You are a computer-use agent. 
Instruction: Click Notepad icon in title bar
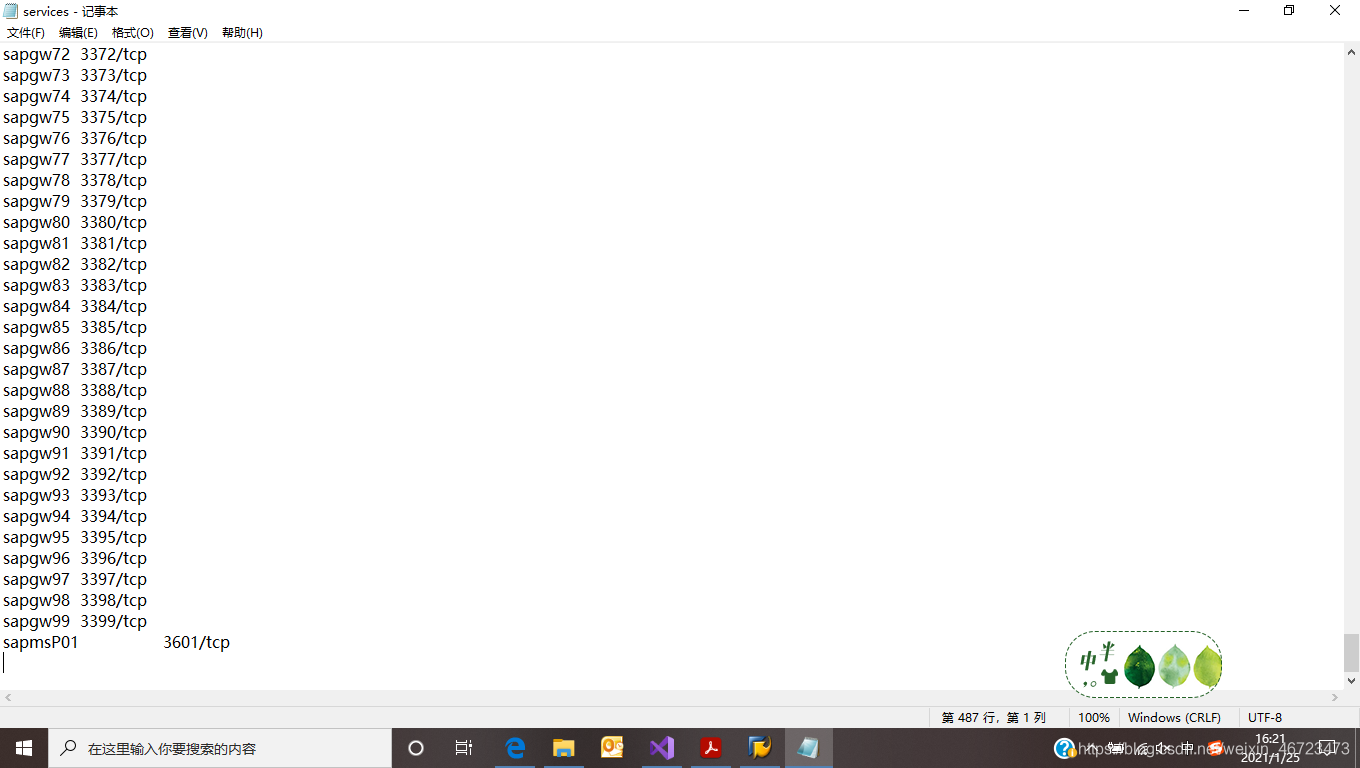11,11
